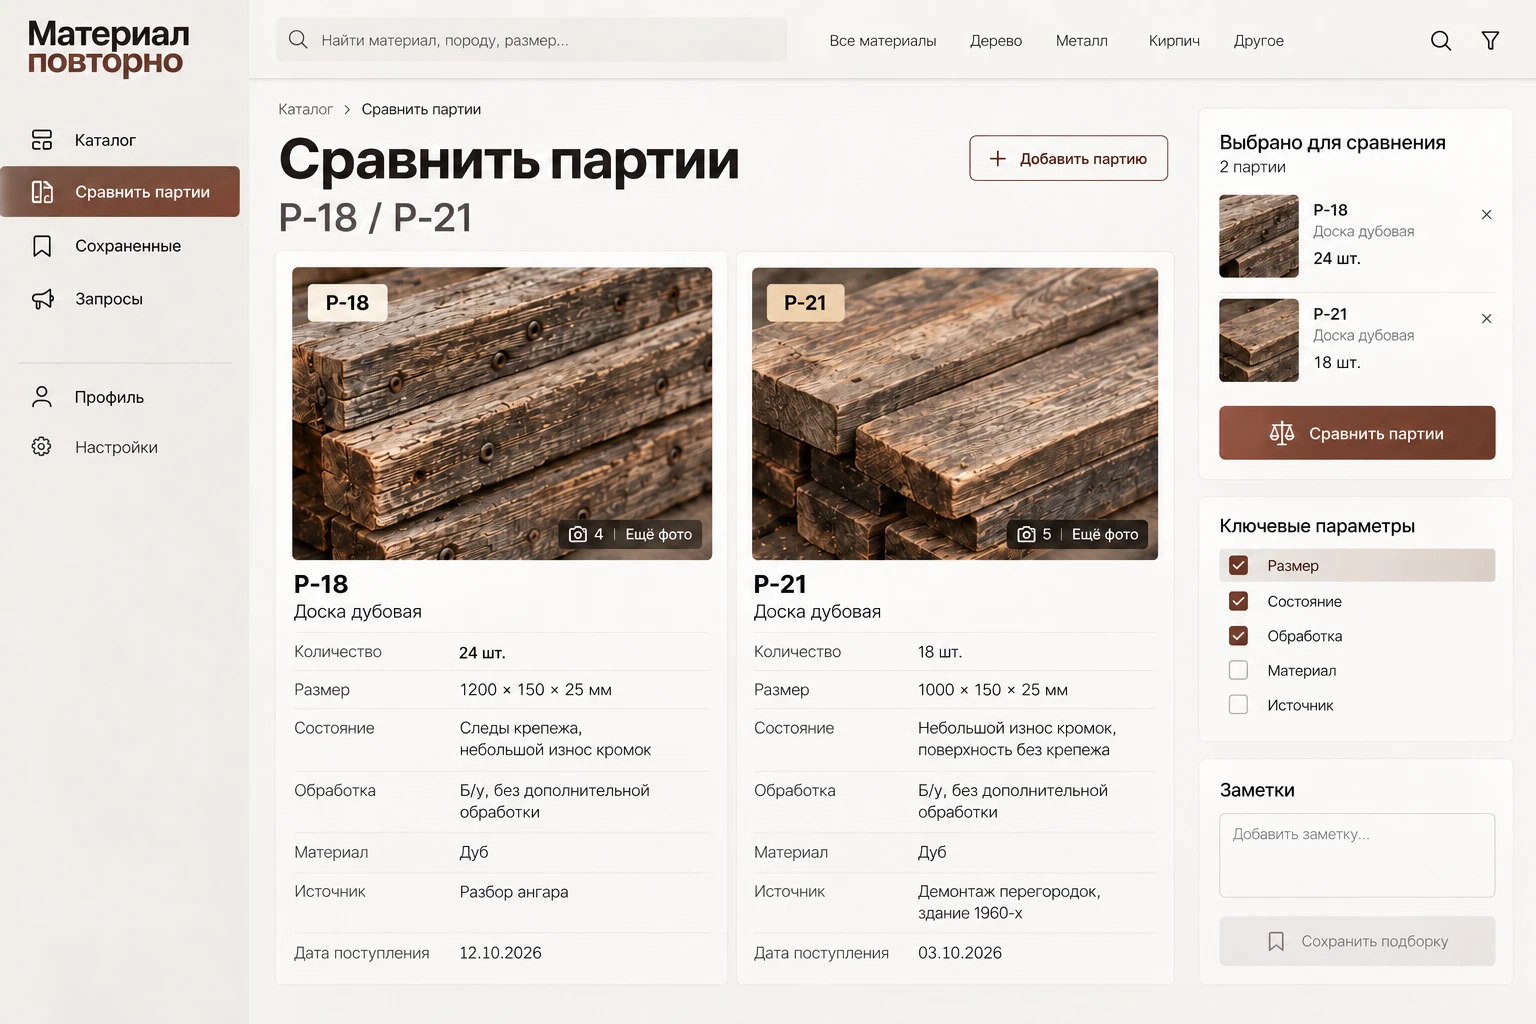The width and height of the screenshot is (1536, 1024).
Task: Click the P-18 label badge on photo
Action: [x=347, y=302]
